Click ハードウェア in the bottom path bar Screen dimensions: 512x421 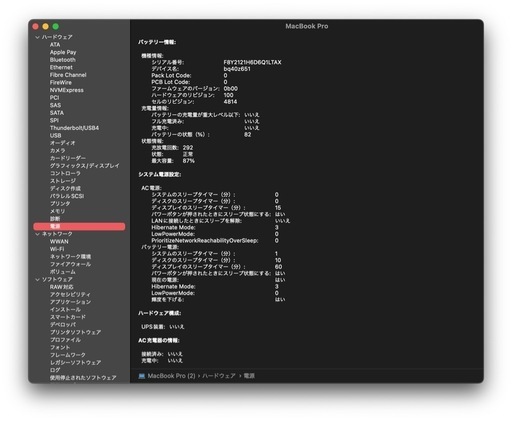[219, 376]
